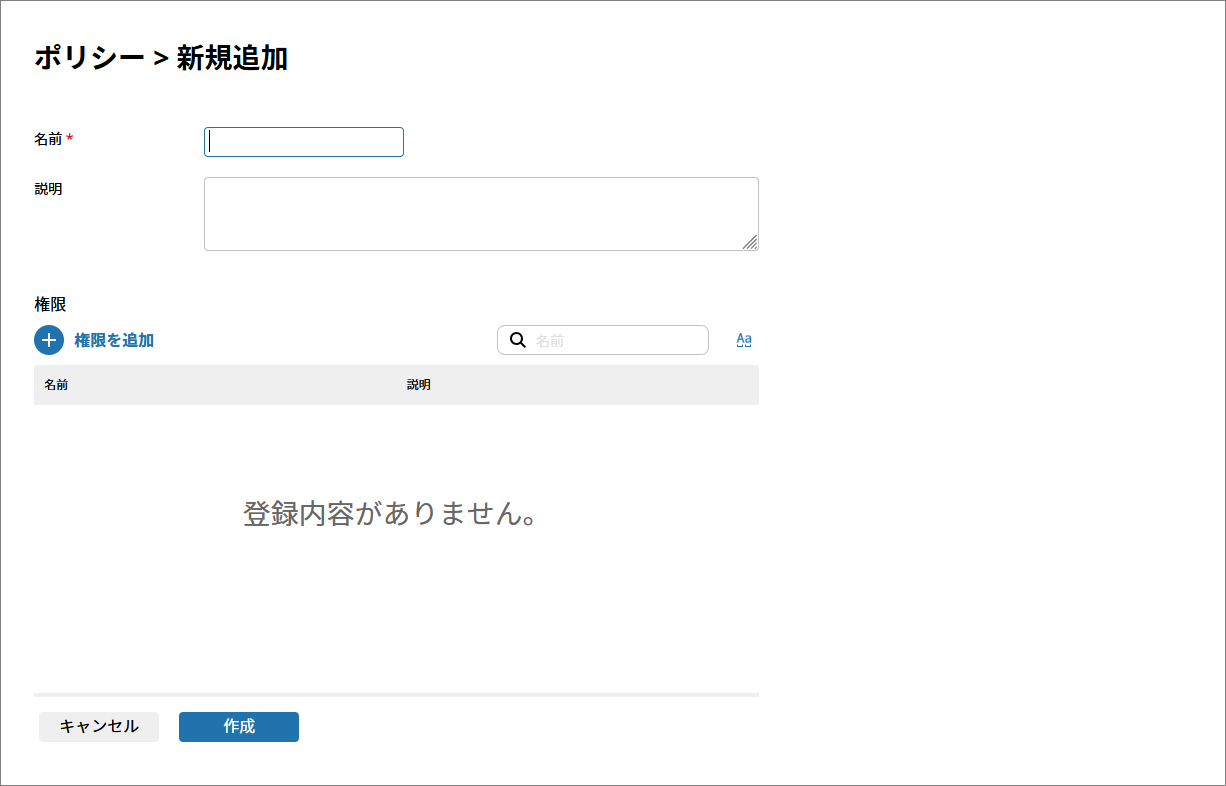Image resolution: width=1226 pixels, height=786 pixels.
Task: Click inside the 説明 description textarea
Action: coord(480,213)
